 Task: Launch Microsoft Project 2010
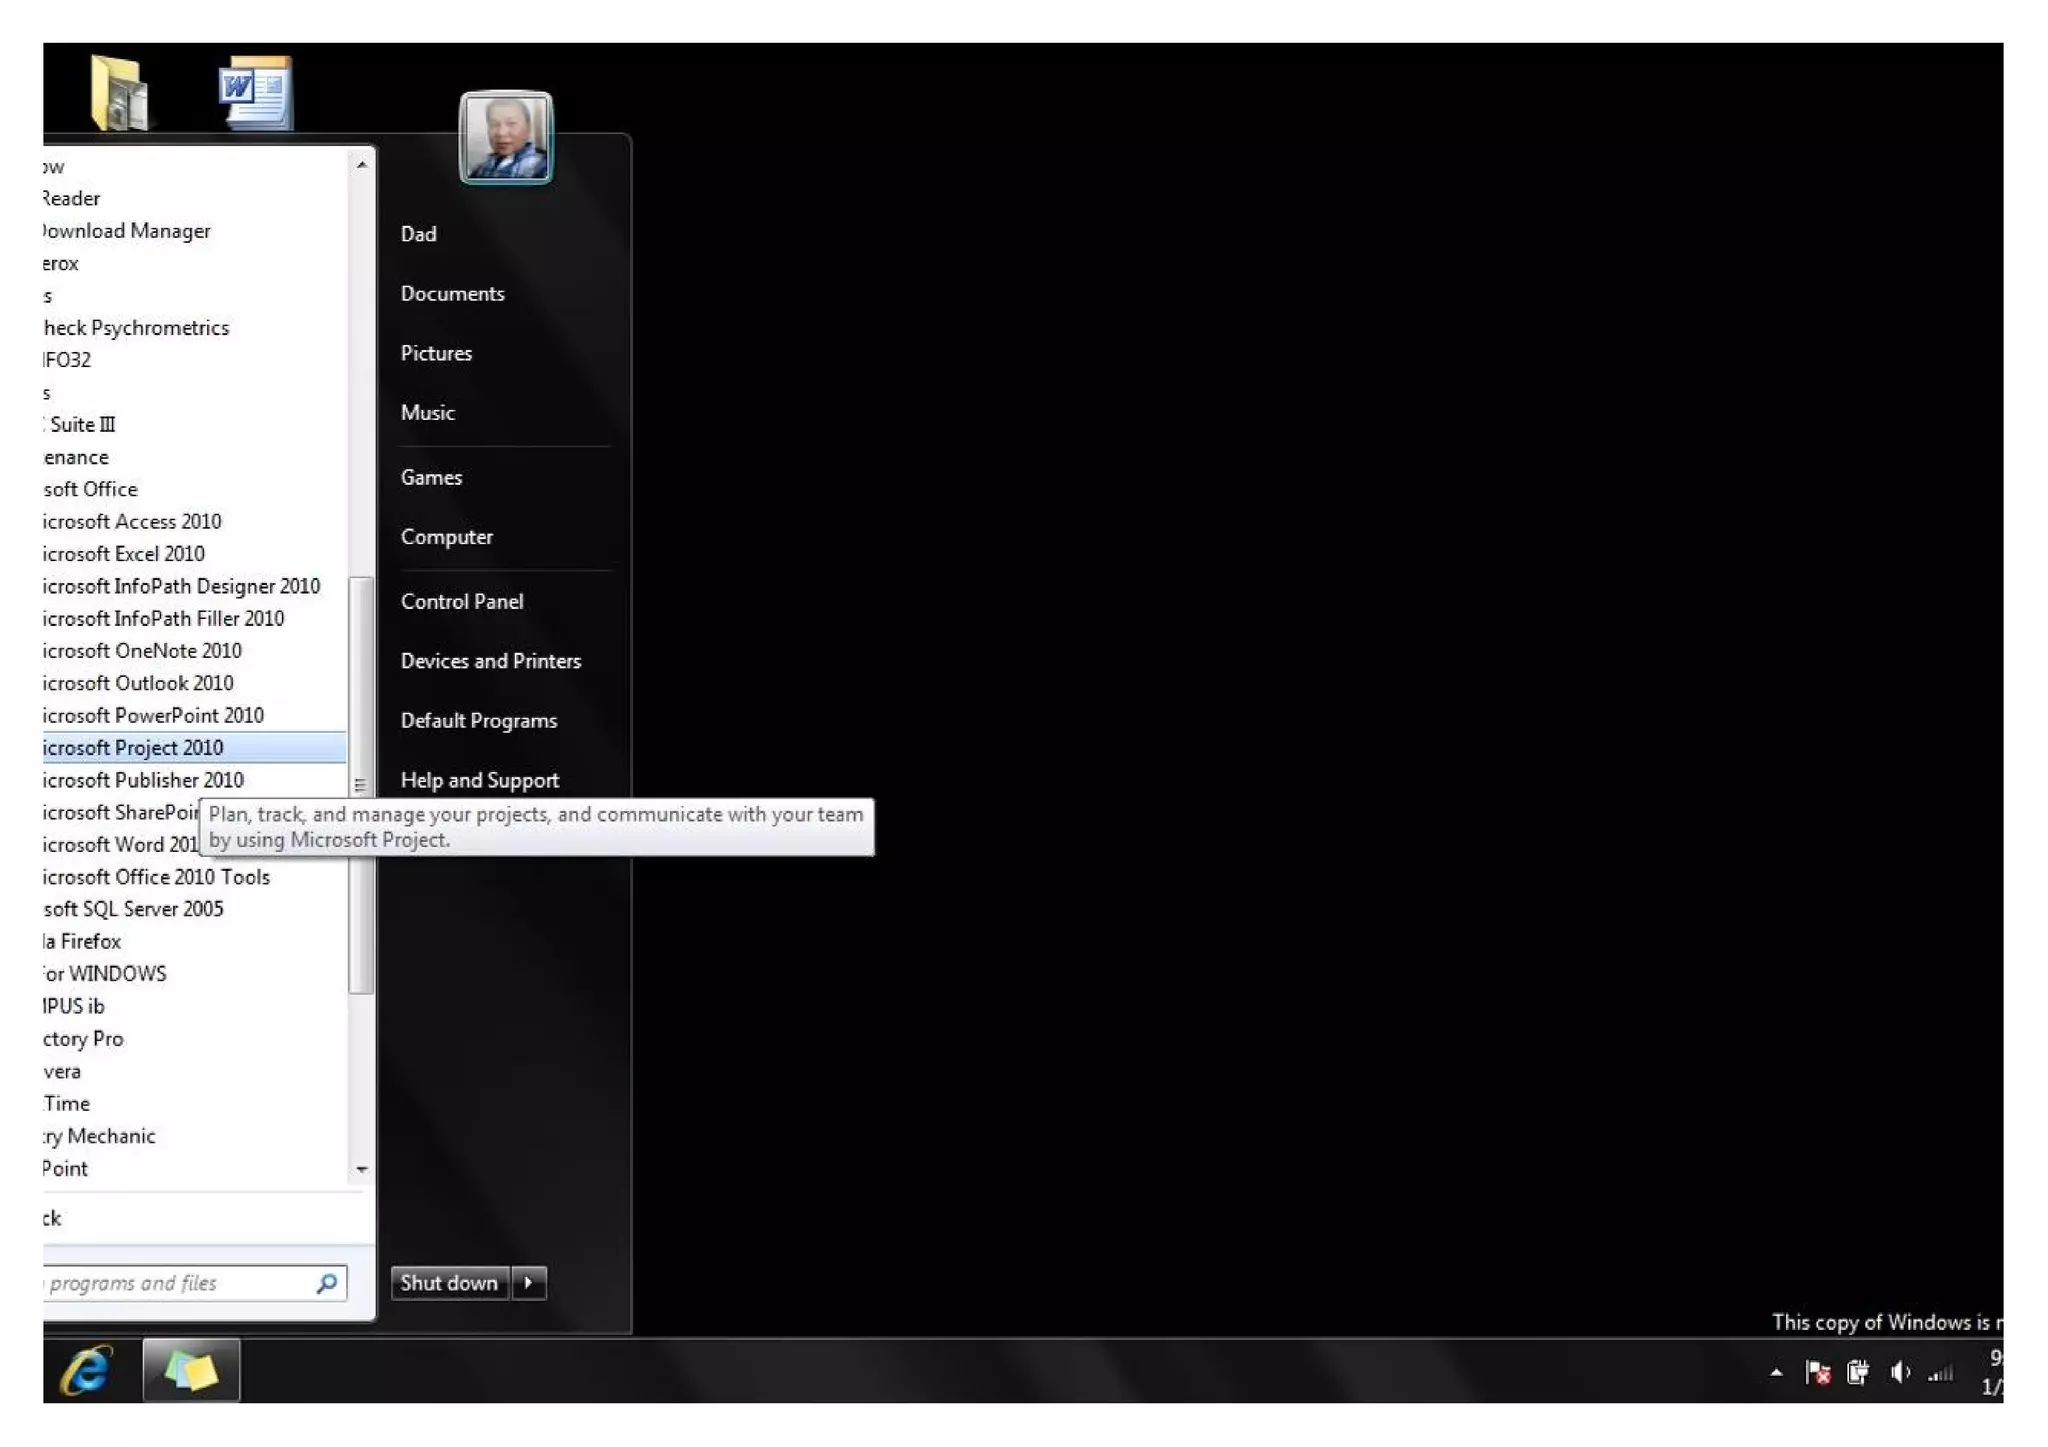(135, 748)
